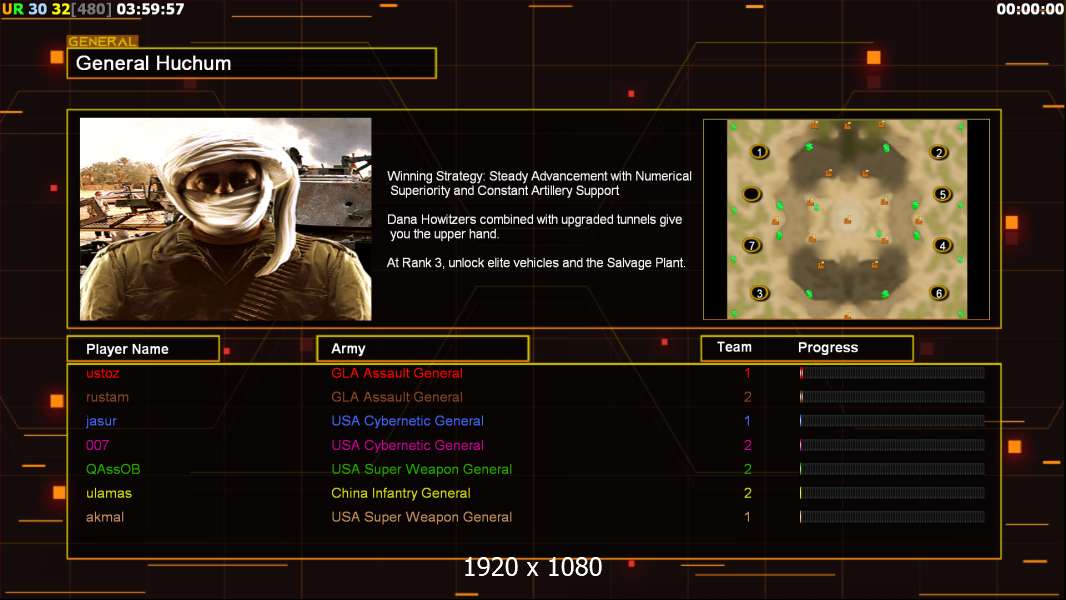Click the General Huchum portrait image

226,219
